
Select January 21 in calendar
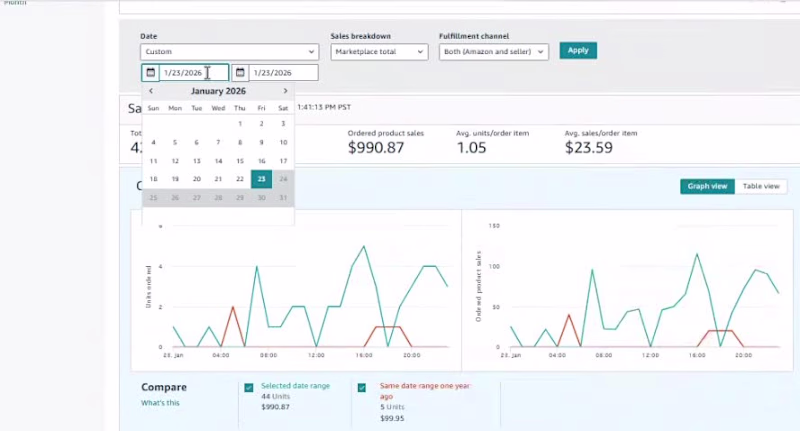click(218, 179)
